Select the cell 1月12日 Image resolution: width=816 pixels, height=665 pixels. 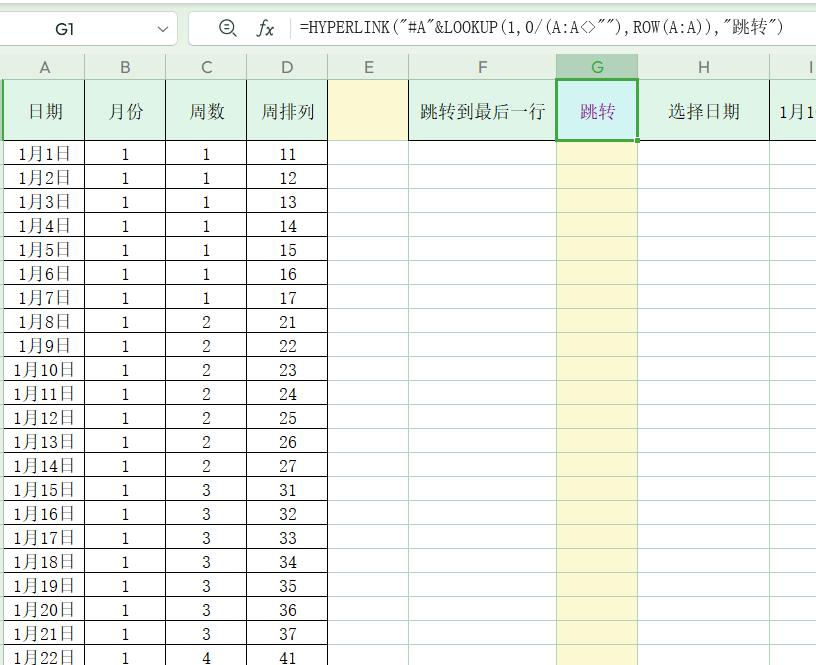point(44,417)
